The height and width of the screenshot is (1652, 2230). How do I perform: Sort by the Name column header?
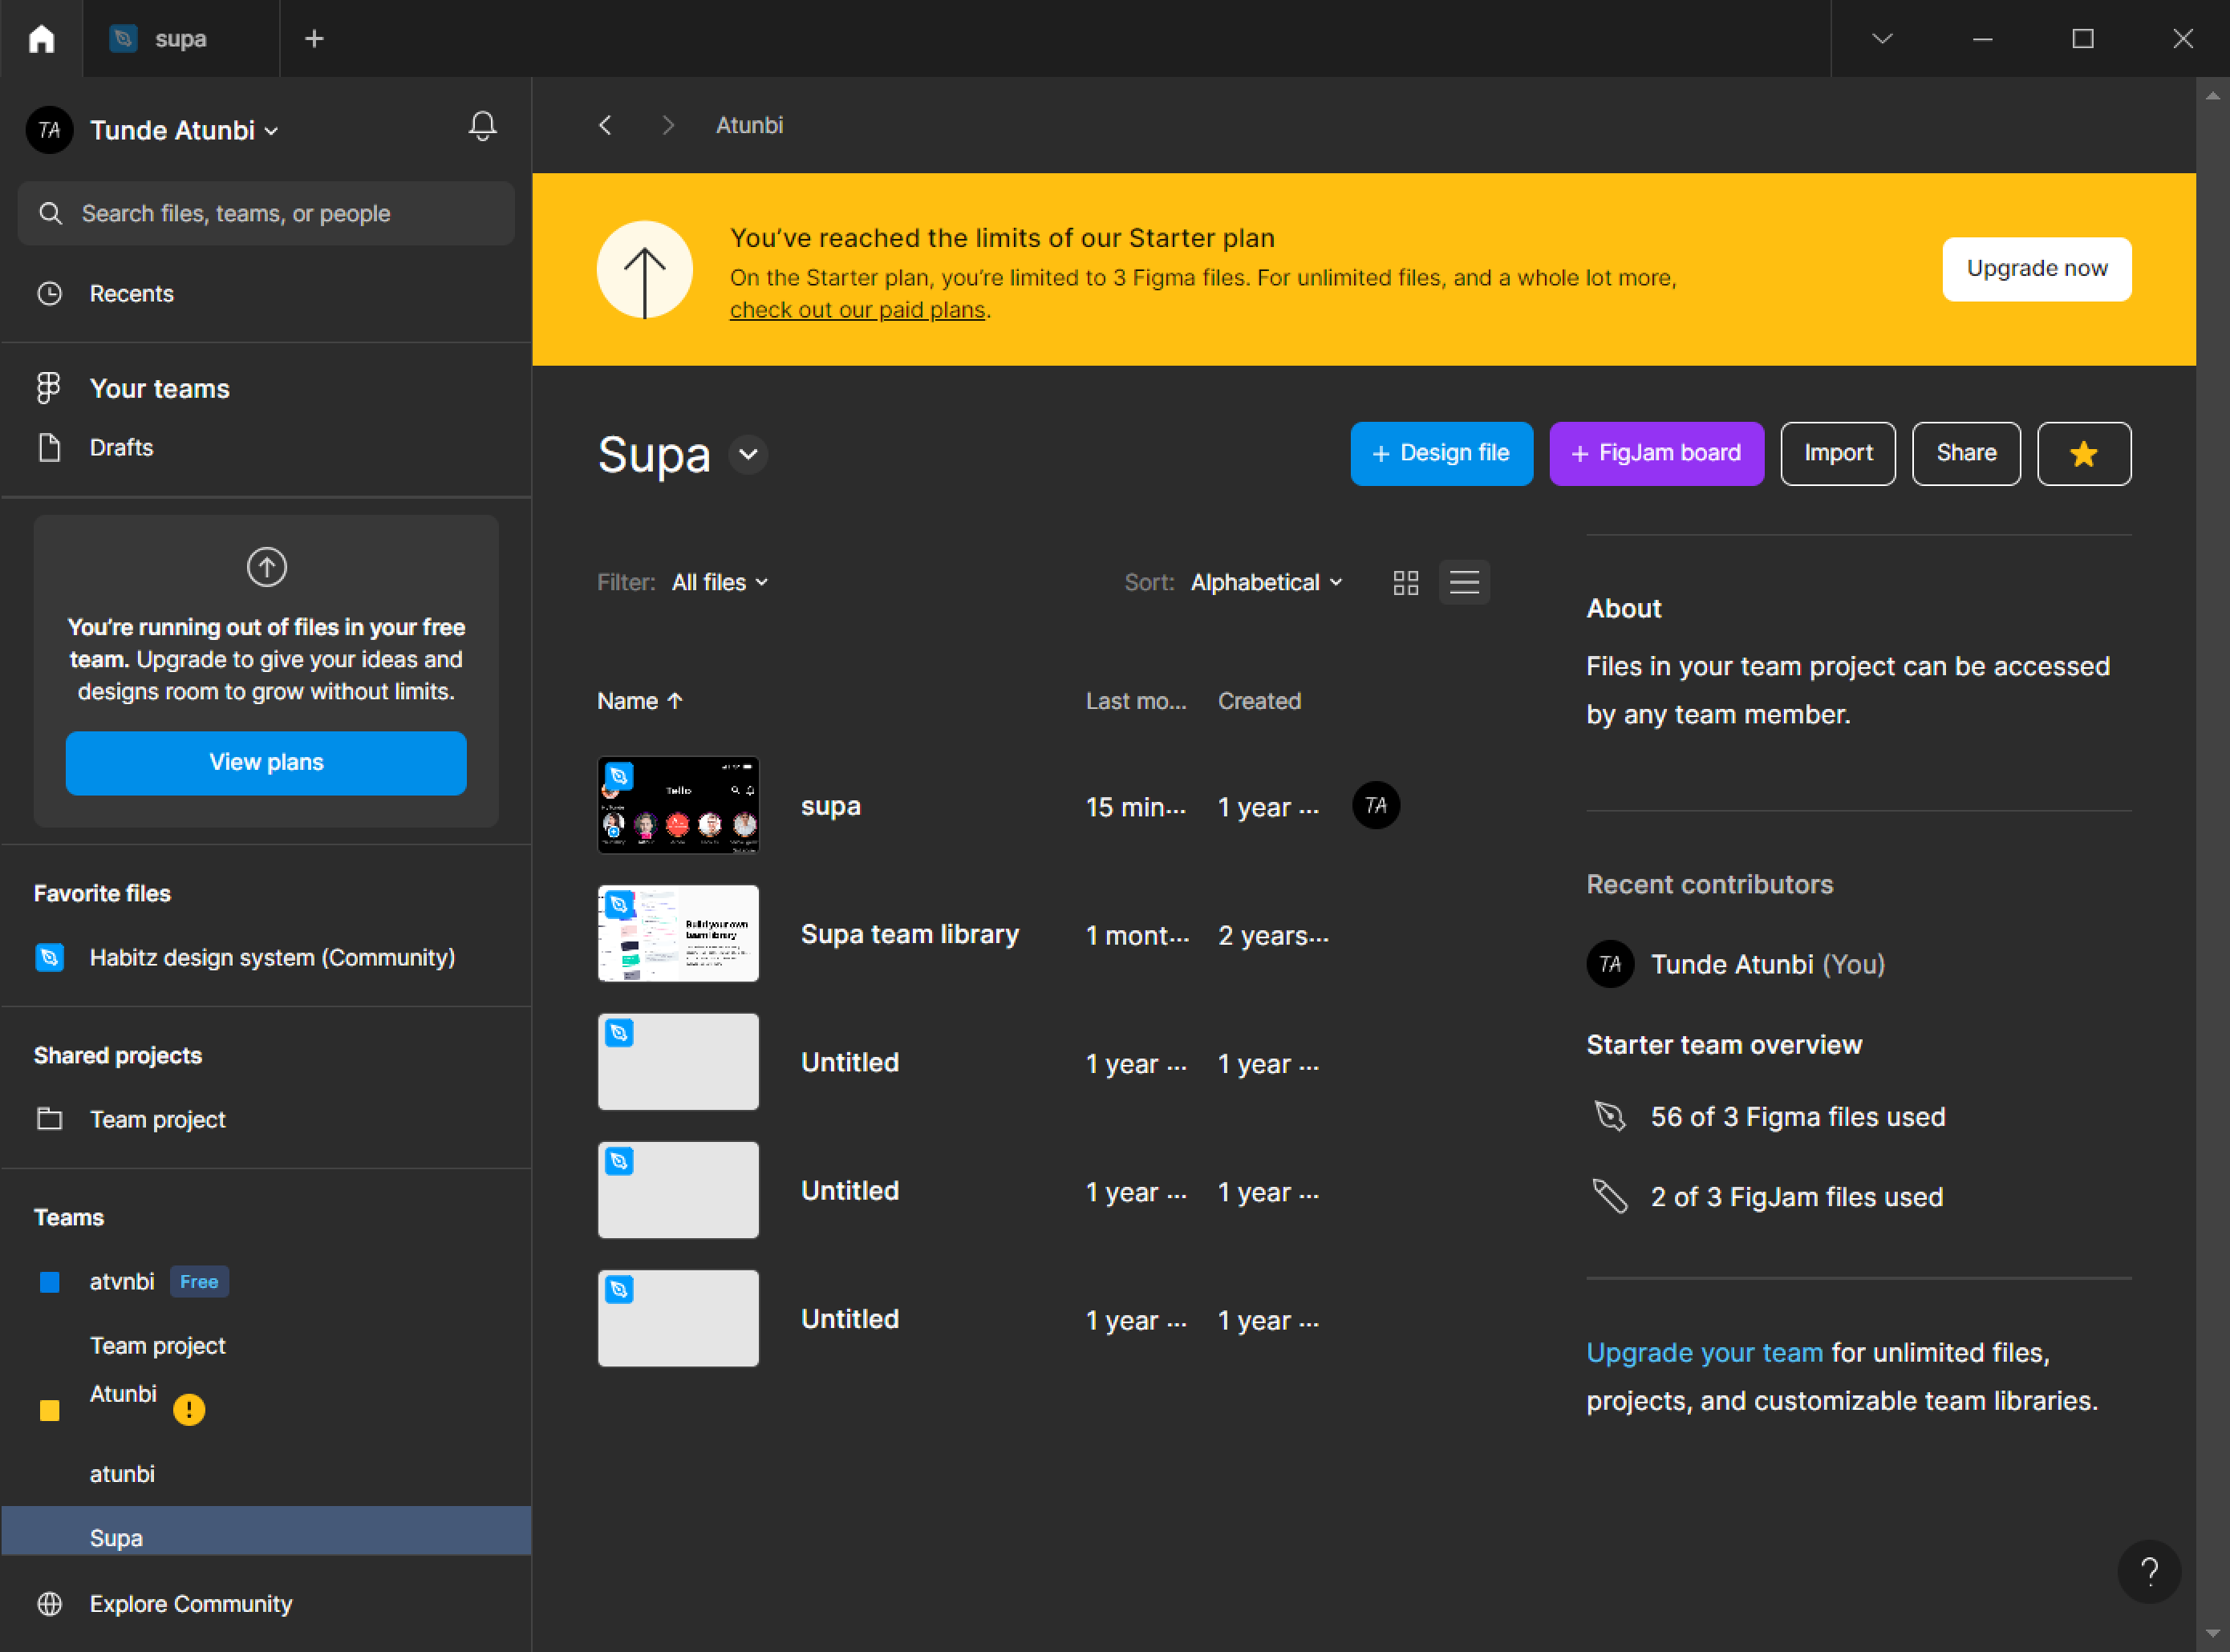(x=640, y=701)
